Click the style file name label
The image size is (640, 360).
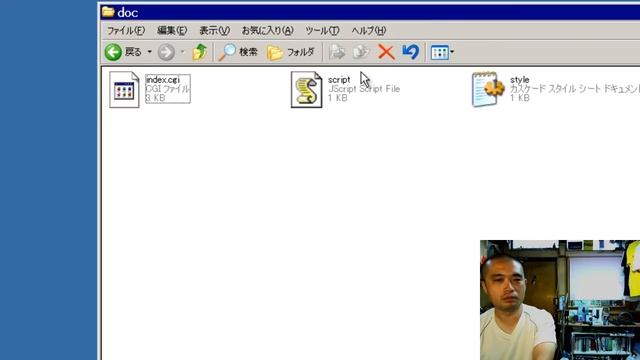pos(520,80)
